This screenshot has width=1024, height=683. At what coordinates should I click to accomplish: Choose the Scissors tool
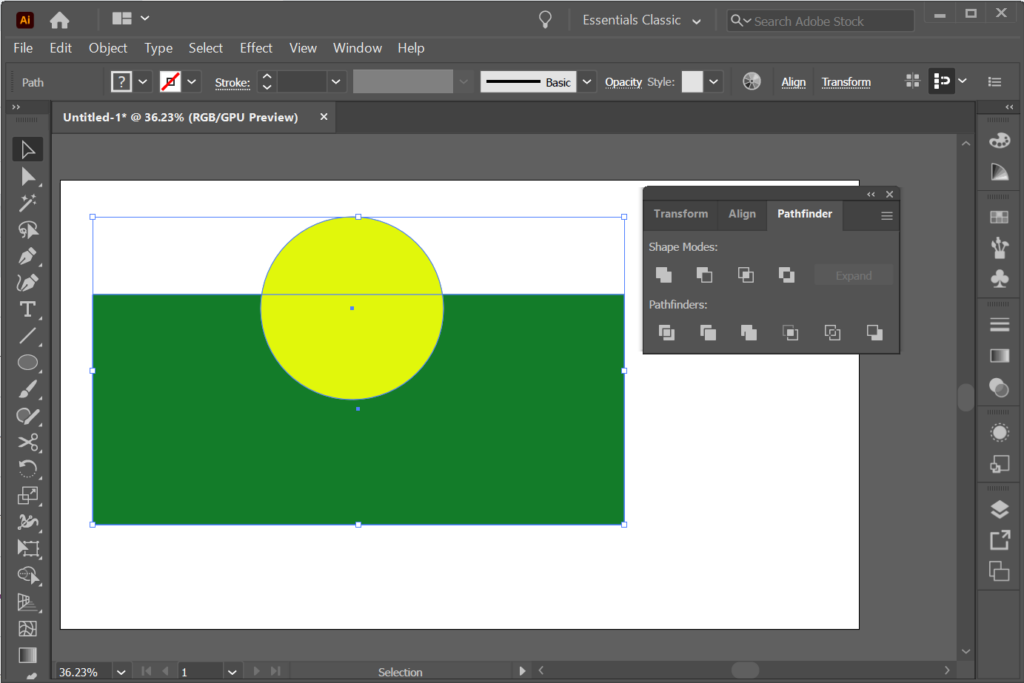tap(27, 443)
